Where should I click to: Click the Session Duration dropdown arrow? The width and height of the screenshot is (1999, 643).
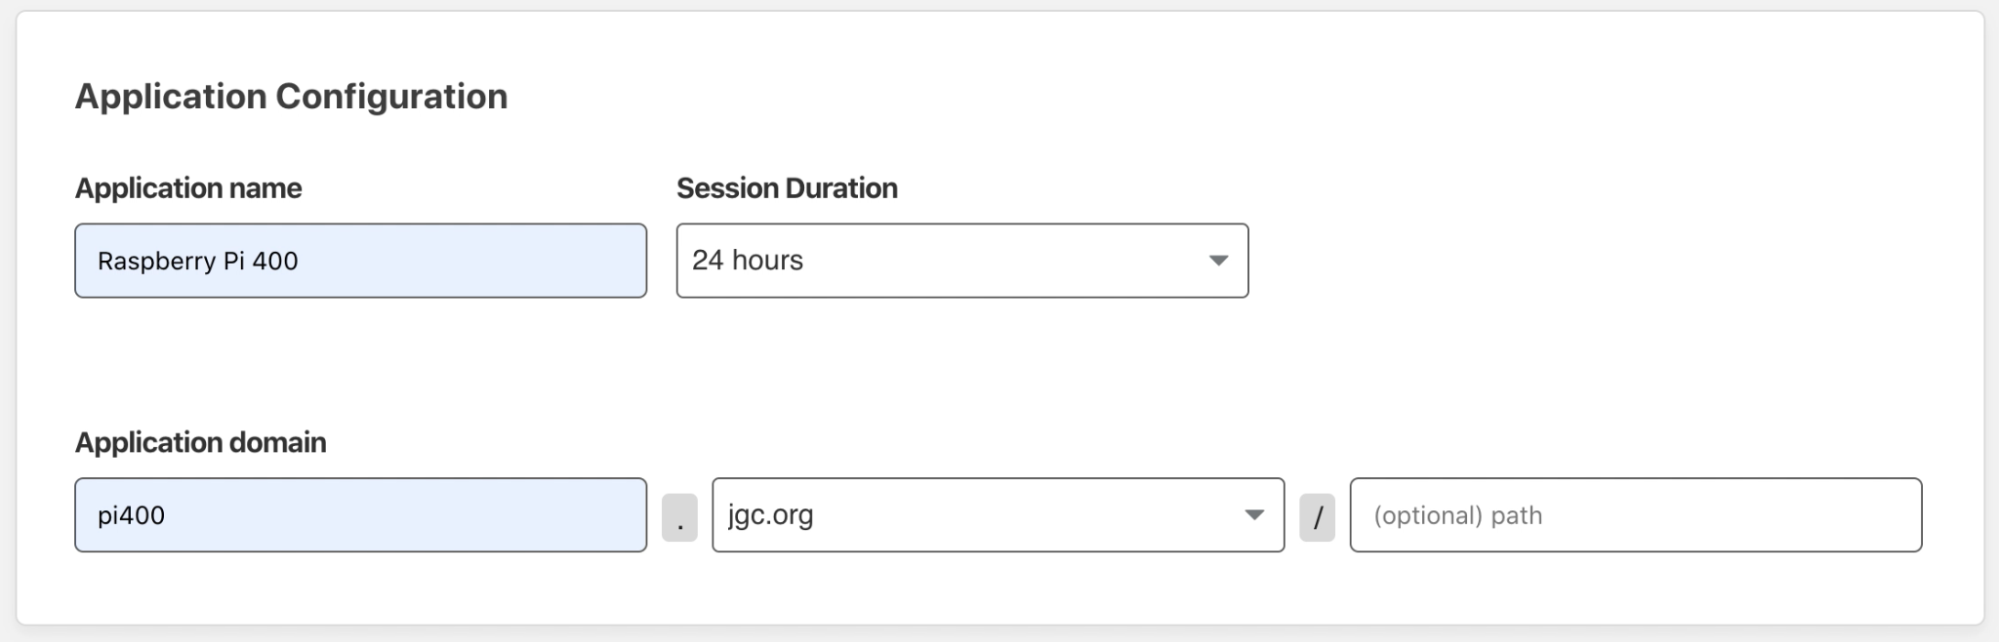point(1218,260)
